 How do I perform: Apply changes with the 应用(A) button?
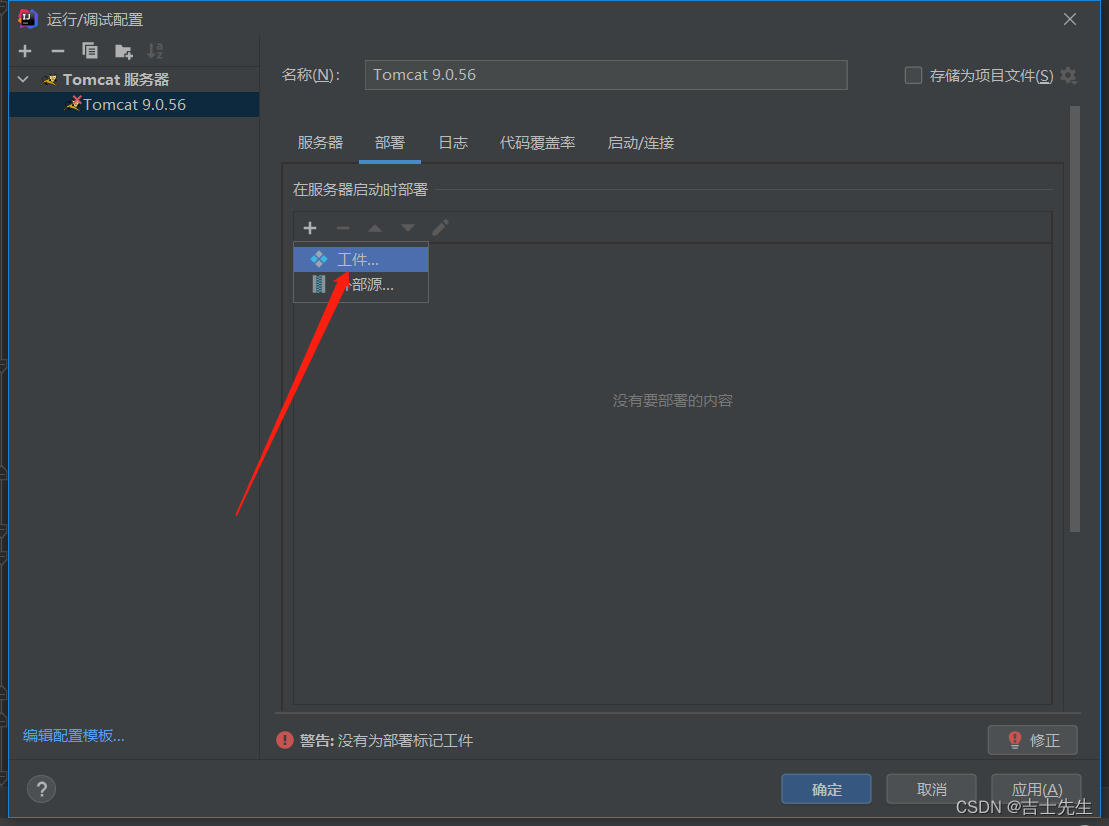pyautogui.click(x=1036, y=789)
